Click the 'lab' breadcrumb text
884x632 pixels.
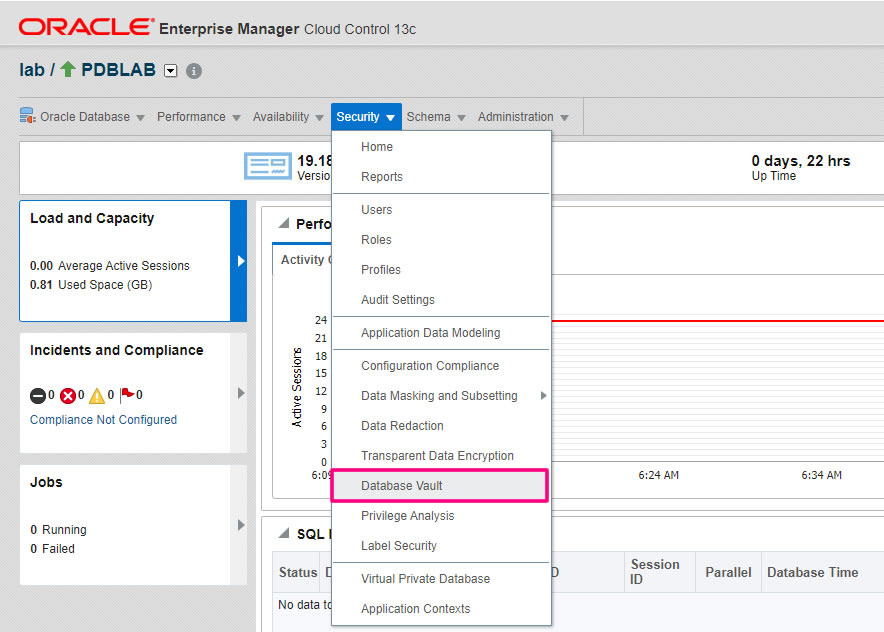click(32, 69)
